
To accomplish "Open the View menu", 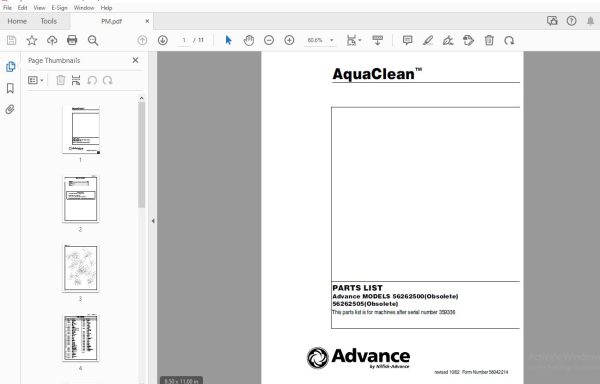I will pos(39,8).
